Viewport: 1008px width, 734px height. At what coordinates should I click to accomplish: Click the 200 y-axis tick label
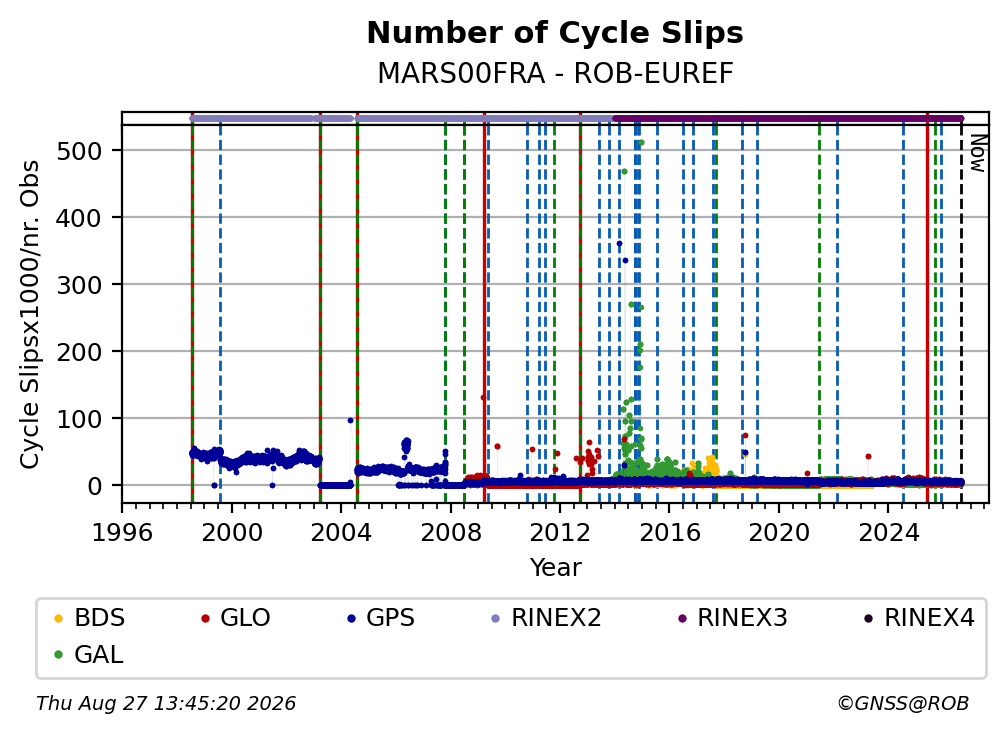[79, 352]
